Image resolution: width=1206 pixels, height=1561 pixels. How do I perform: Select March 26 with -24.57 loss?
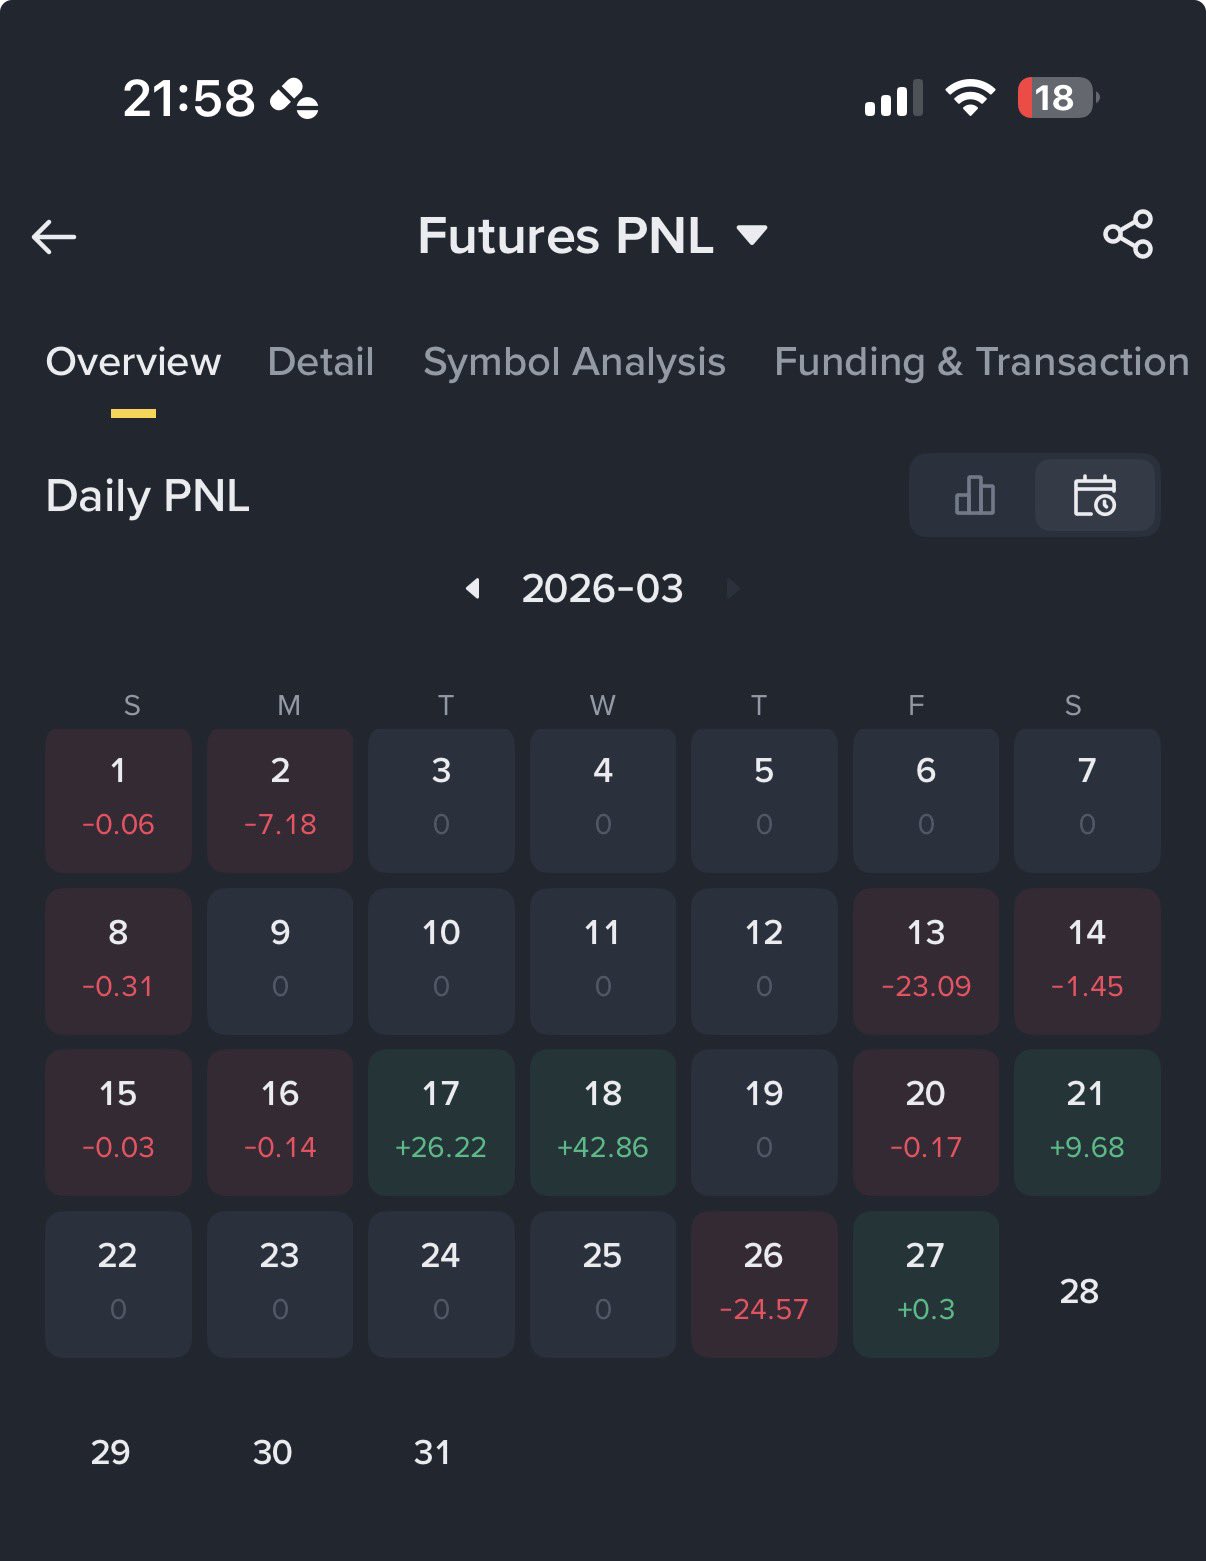(x=764, y=1284)
